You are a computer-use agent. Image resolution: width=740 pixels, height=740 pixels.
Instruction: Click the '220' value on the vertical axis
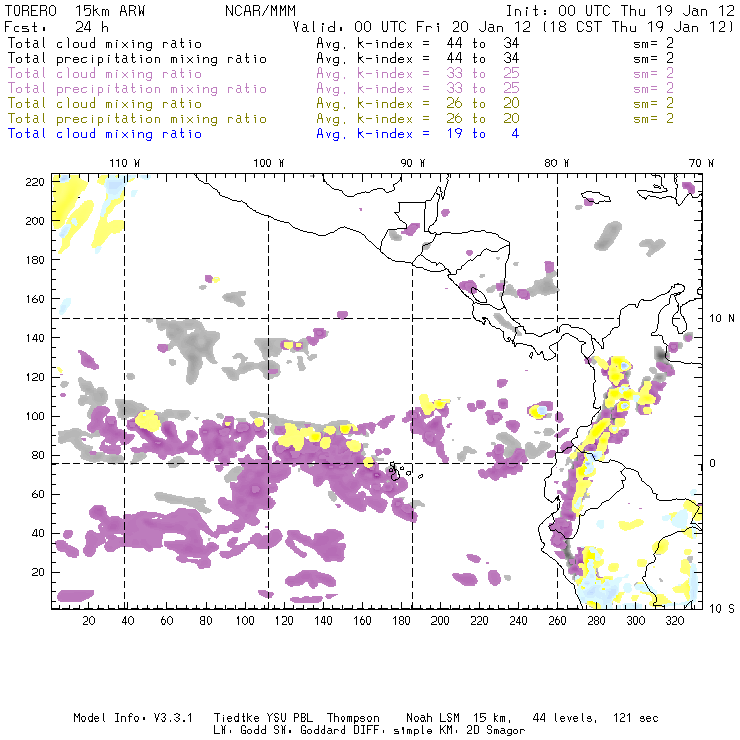click(x=35, y=182)
